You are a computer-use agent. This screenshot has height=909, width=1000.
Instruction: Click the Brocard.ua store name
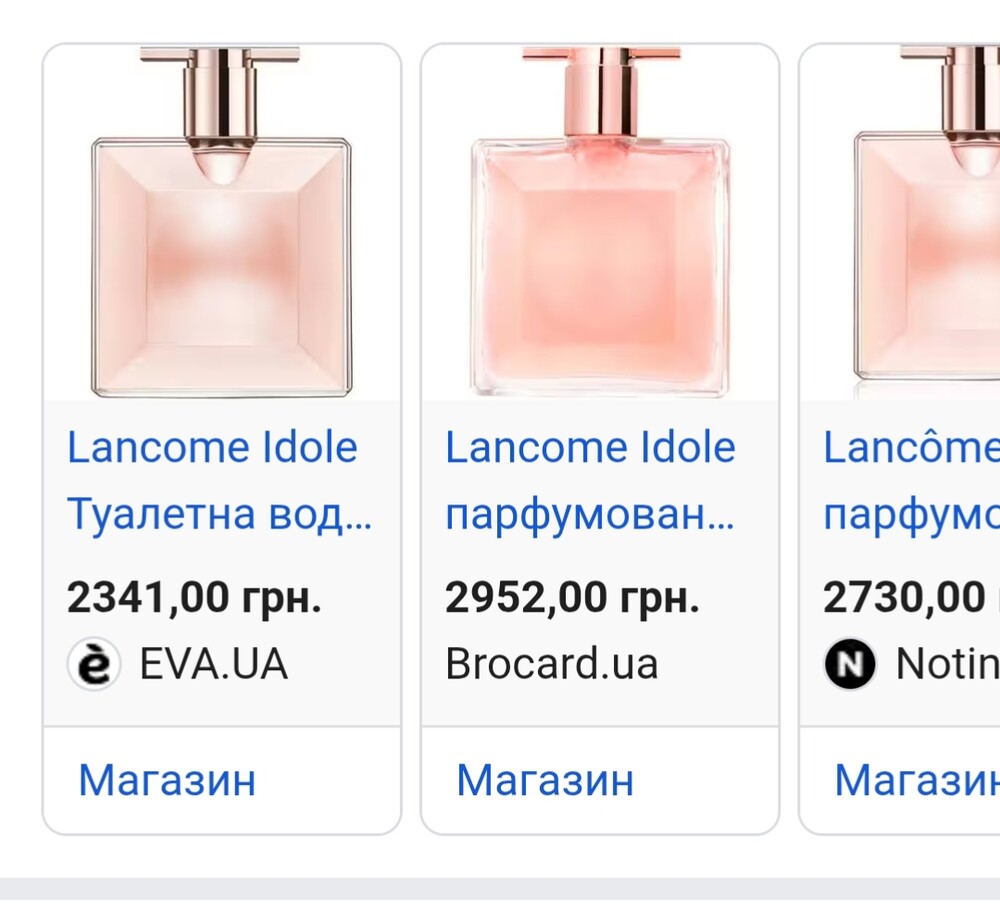[x=552, y=665]
